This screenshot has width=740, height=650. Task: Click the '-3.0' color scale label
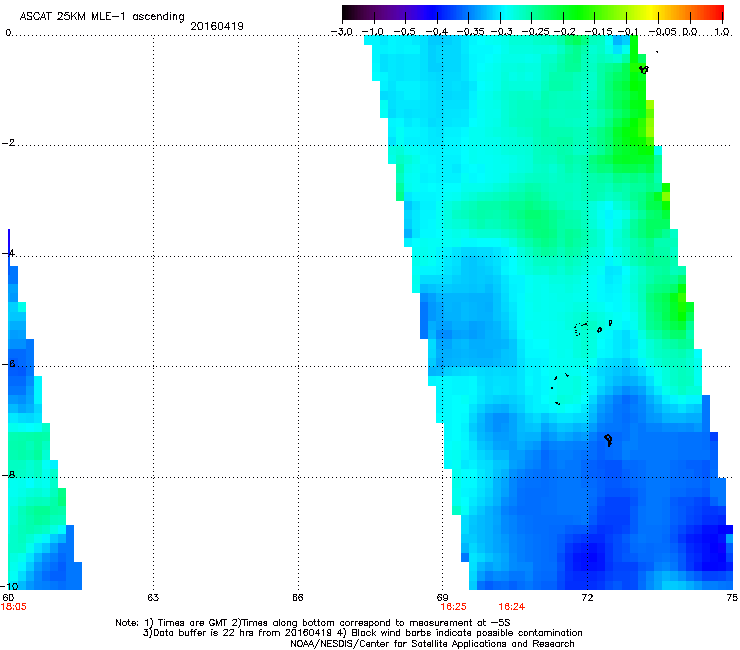click(x=342, y=32)
